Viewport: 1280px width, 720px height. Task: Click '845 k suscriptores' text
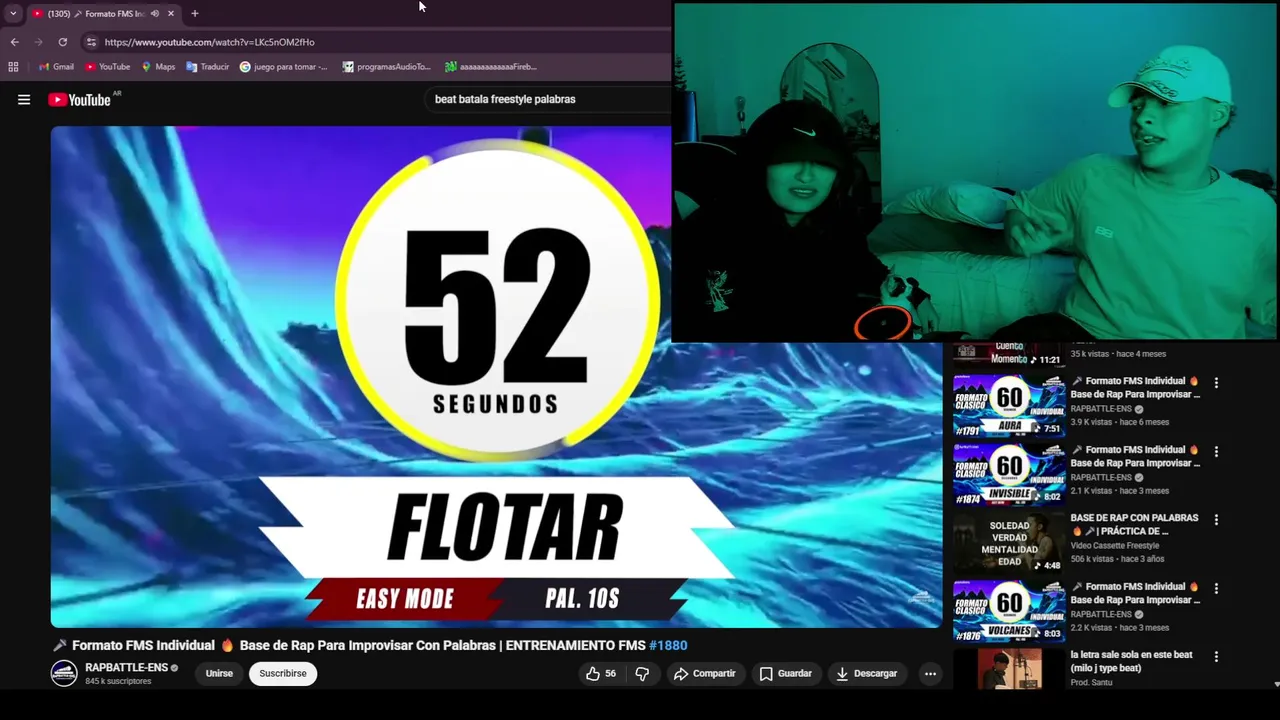(118, 682)
